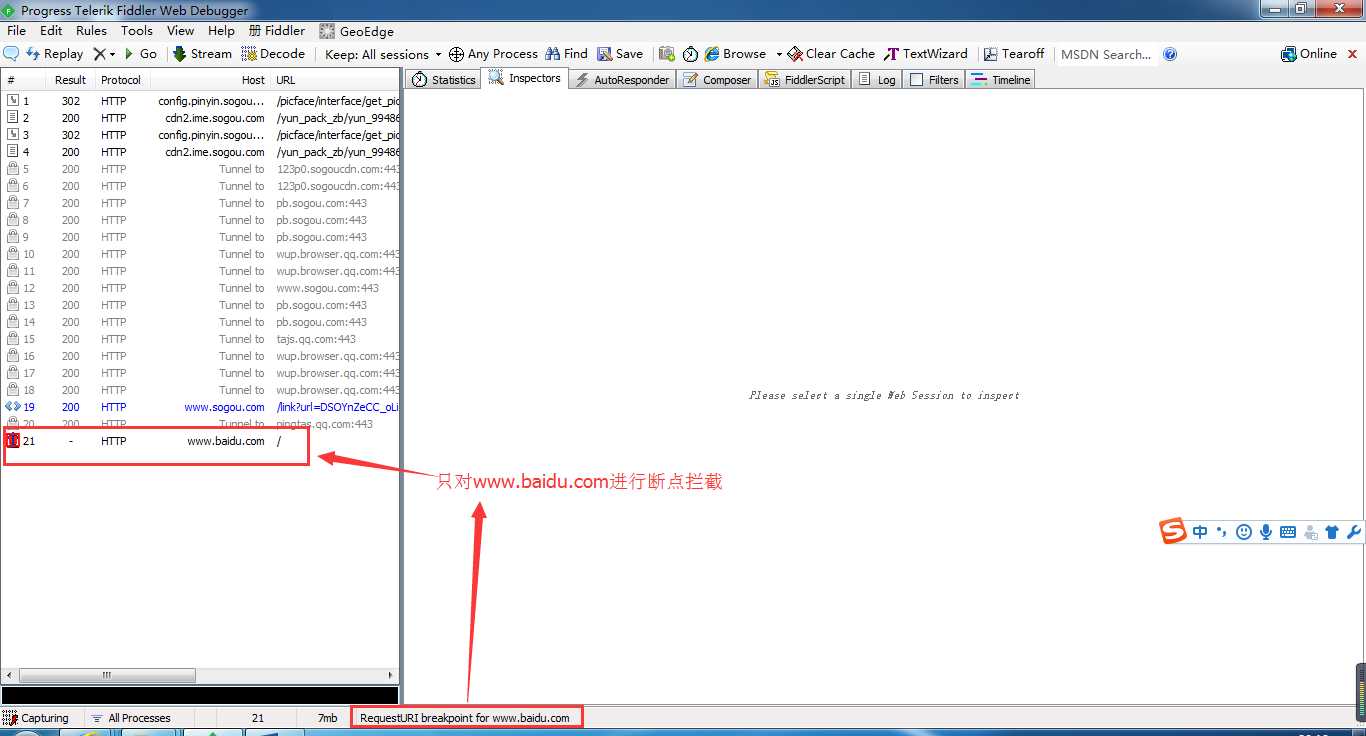Click the lock icon of session 5
The image size is (1366, 736).
coord(13,169)
